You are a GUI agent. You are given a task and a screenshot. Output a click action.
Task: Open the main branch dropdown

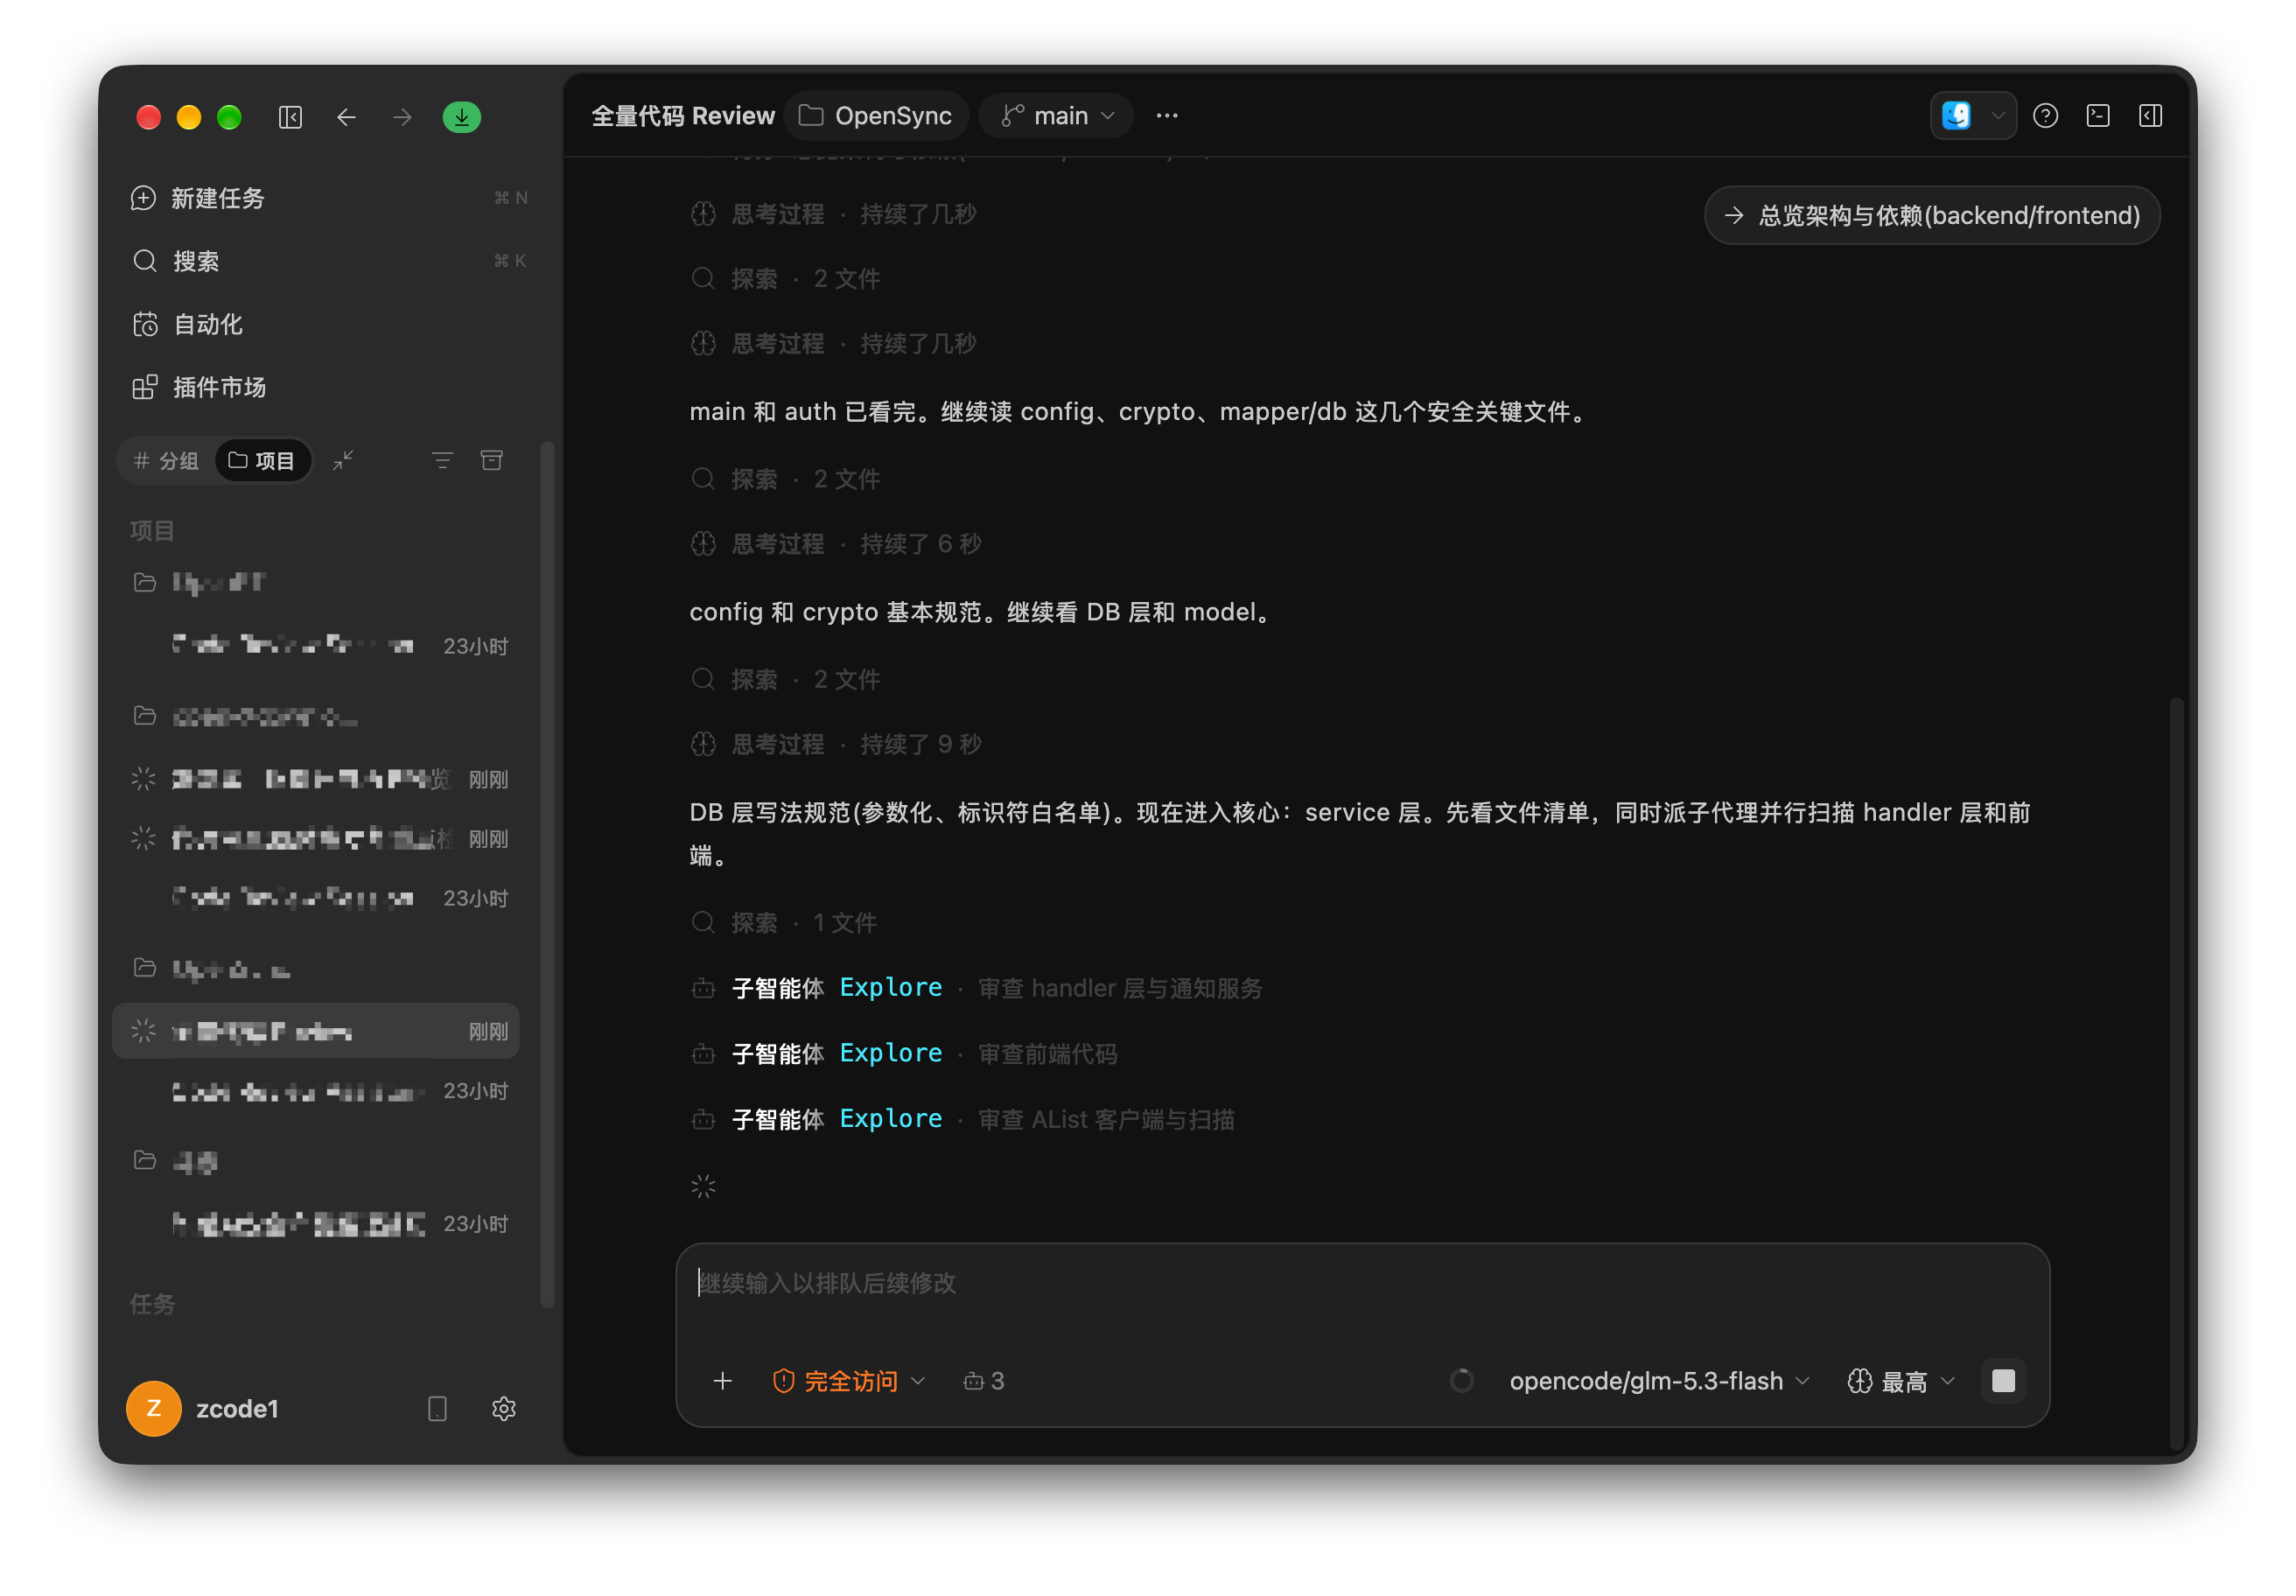[x=1057, y=116]
